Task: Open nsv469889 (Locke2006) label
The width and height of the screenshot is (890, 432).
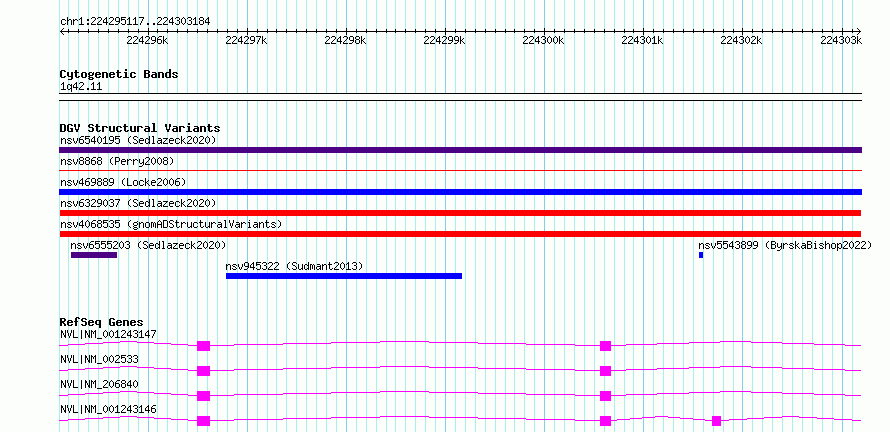Action: (123, 182)
